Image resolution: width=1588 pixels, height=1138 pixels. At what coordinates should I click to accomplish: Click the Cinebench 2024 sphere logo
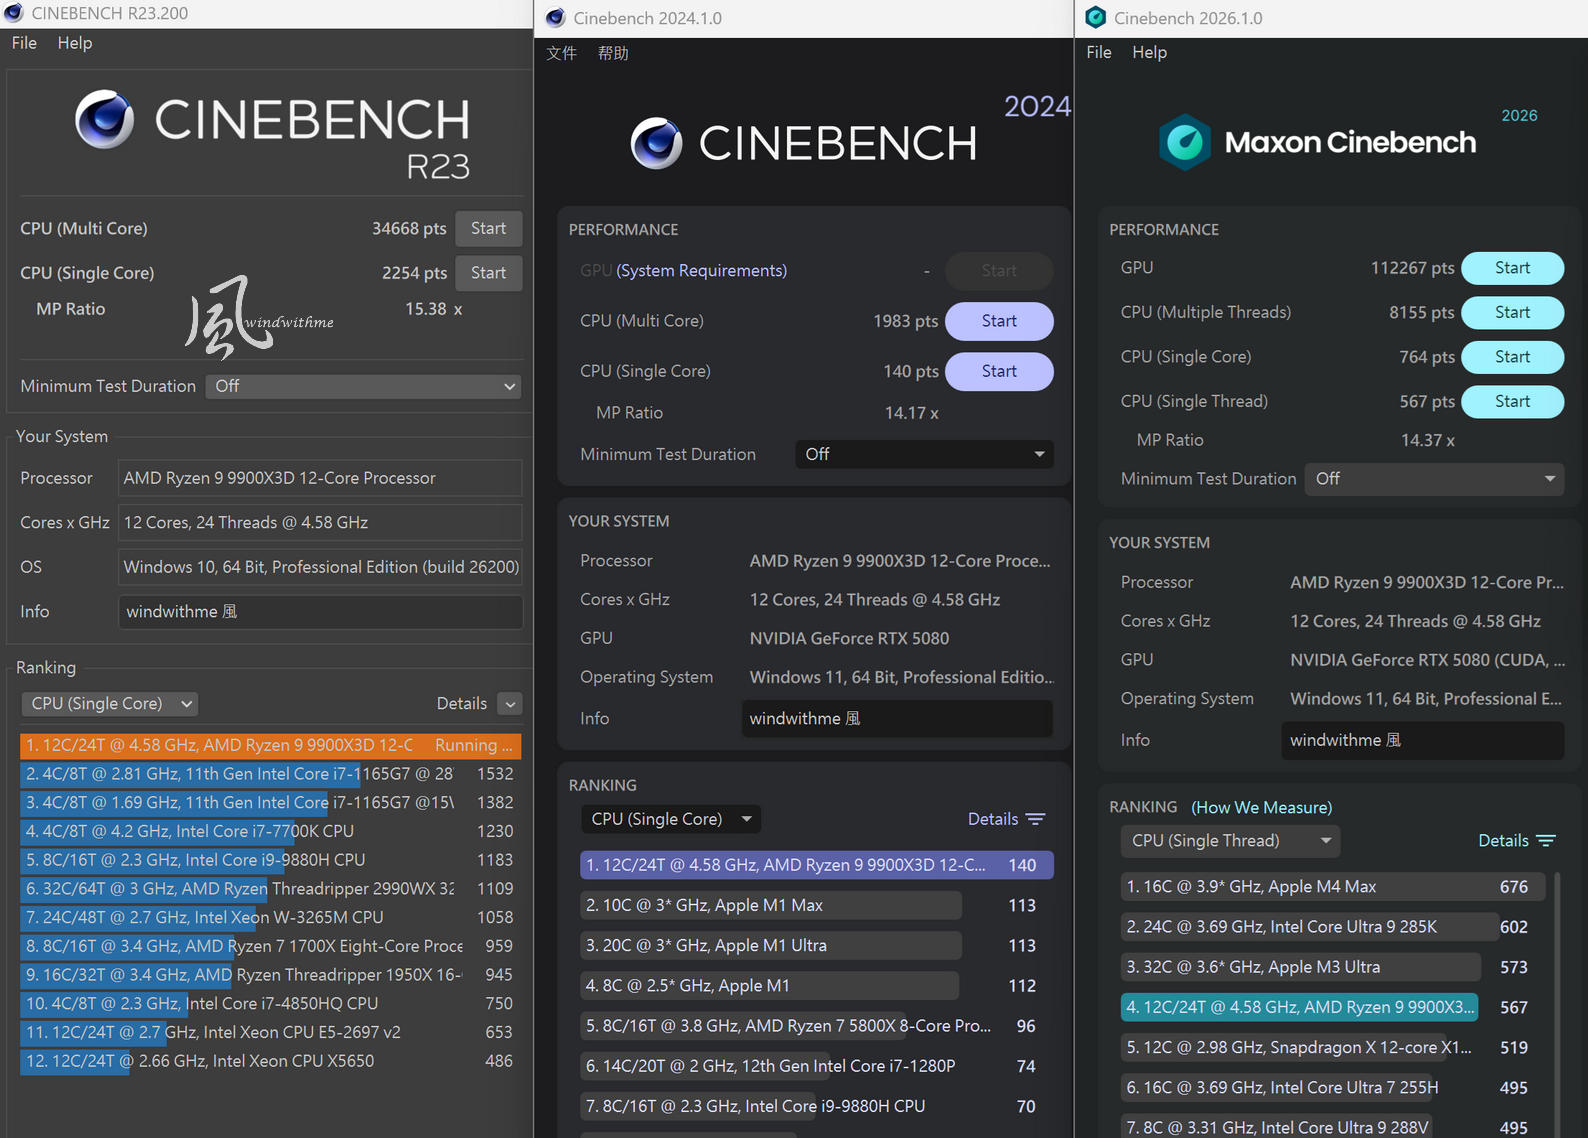click(657, 143)
